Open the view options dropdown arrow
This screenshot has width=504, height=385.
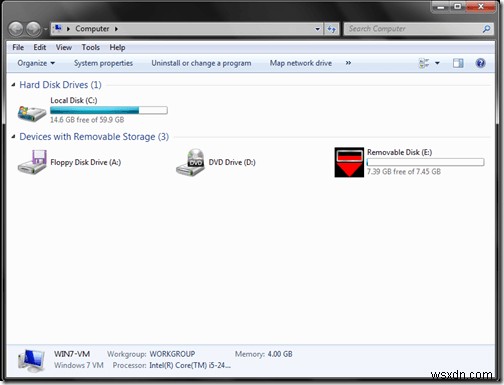point(437,63)
